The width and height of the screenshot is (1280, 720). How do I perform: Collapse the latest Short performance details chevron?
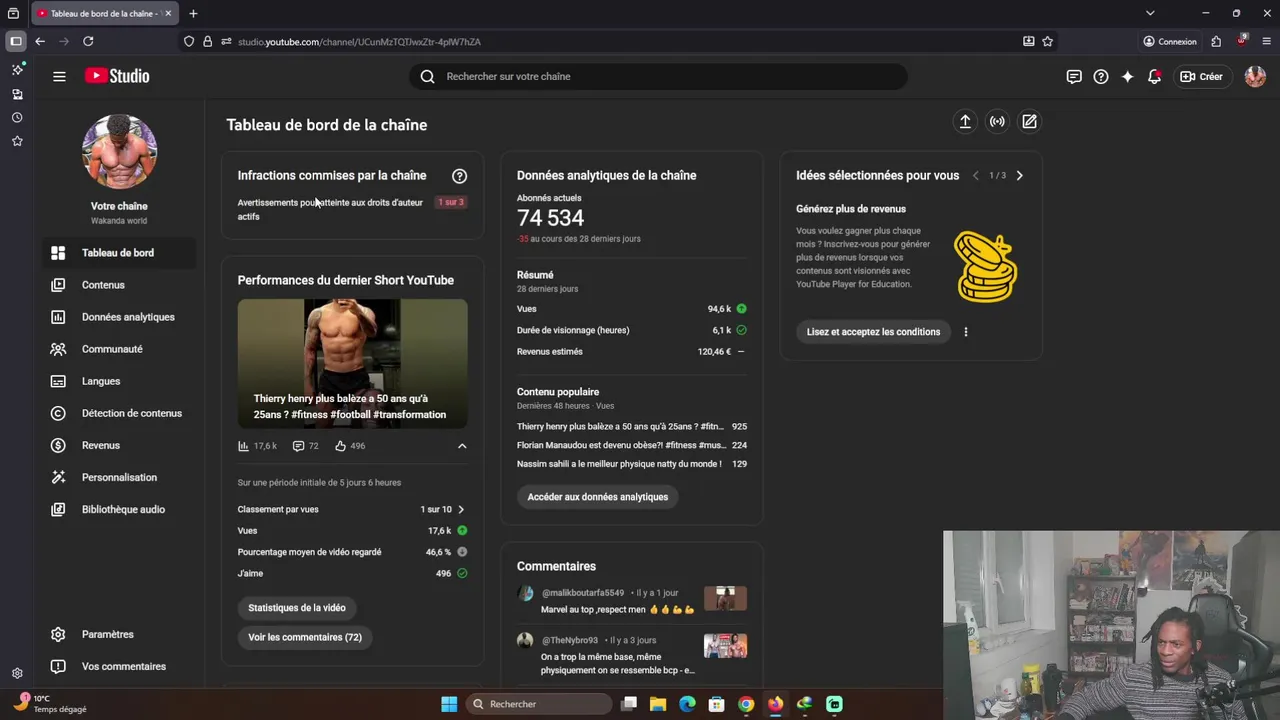point(462,446)
